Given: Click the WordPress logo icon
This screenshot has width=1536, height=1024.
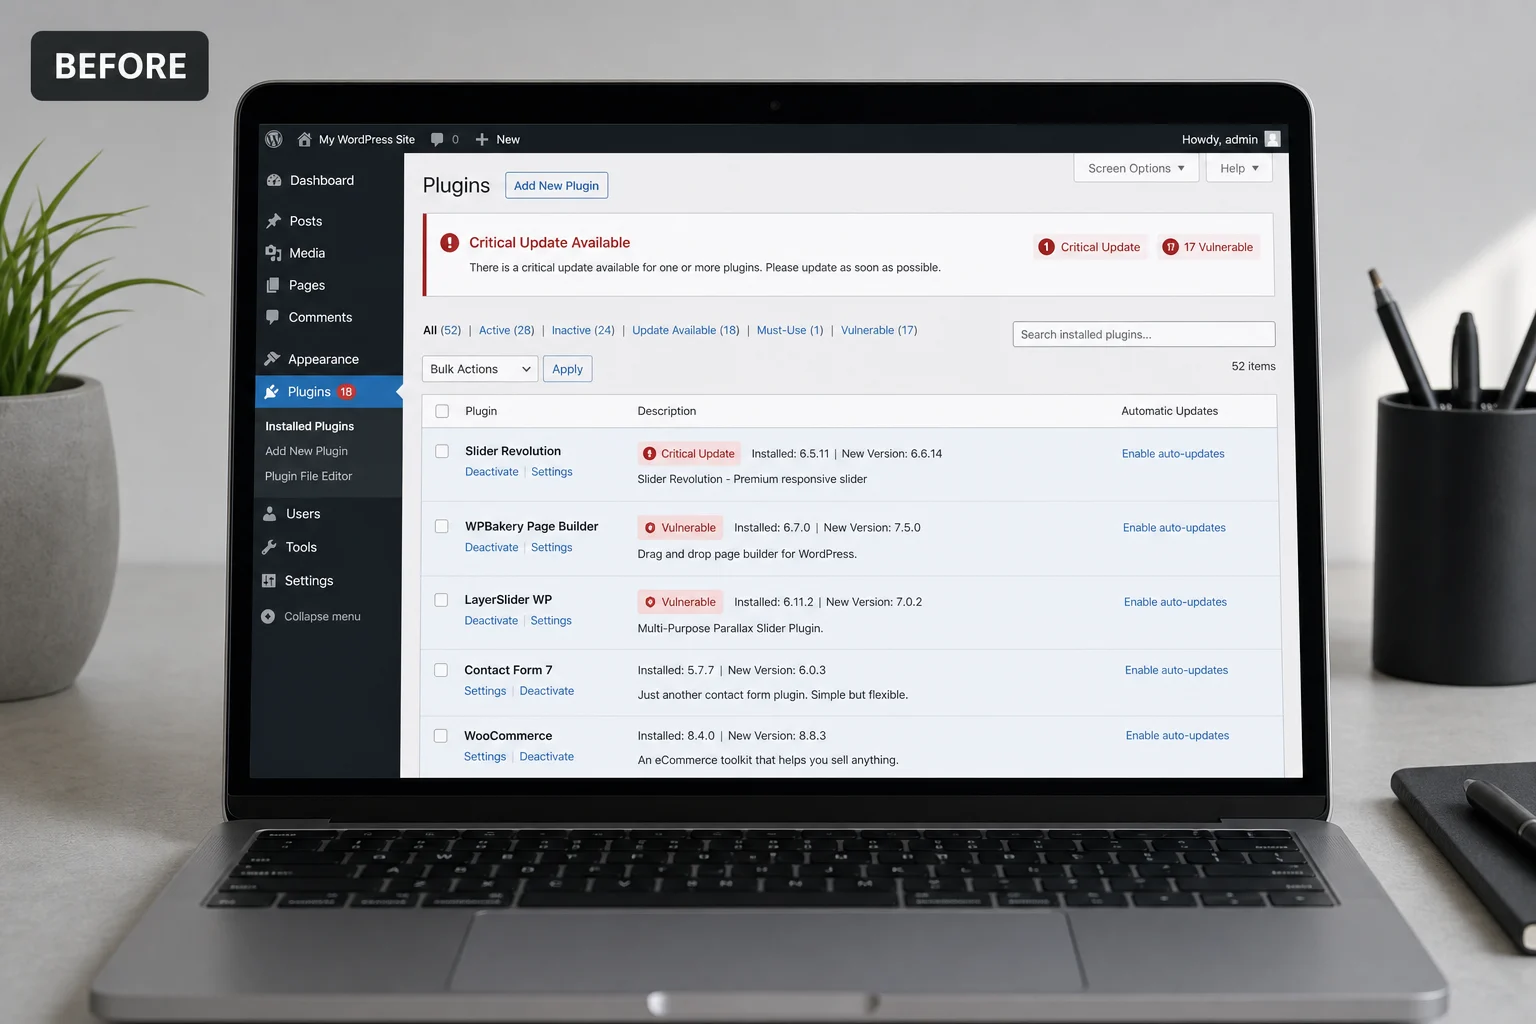Looking at the screenshot, I should pyautogui.click(x=274, y=139).
